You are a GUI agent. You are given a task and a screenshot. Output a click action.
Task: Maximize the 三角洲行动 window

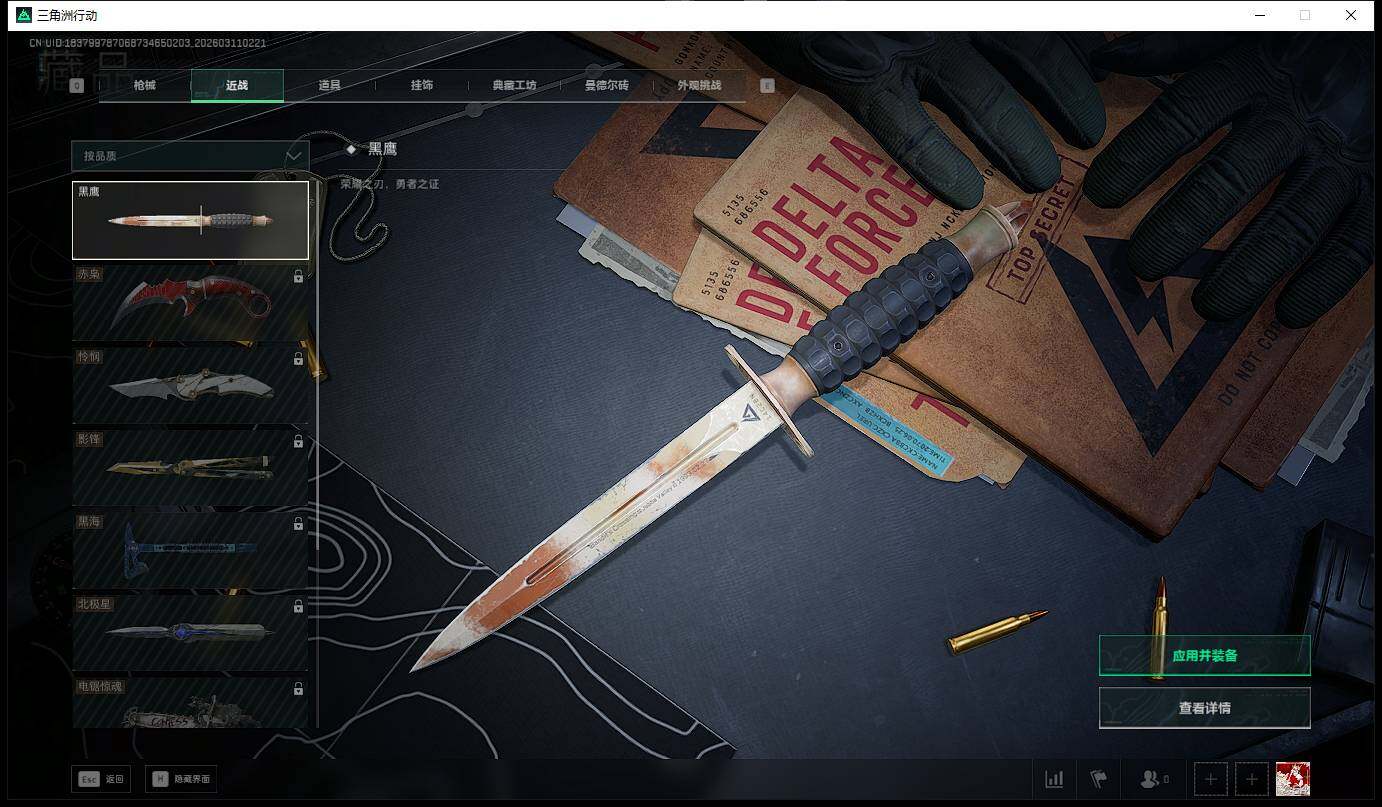(1305, 15)
